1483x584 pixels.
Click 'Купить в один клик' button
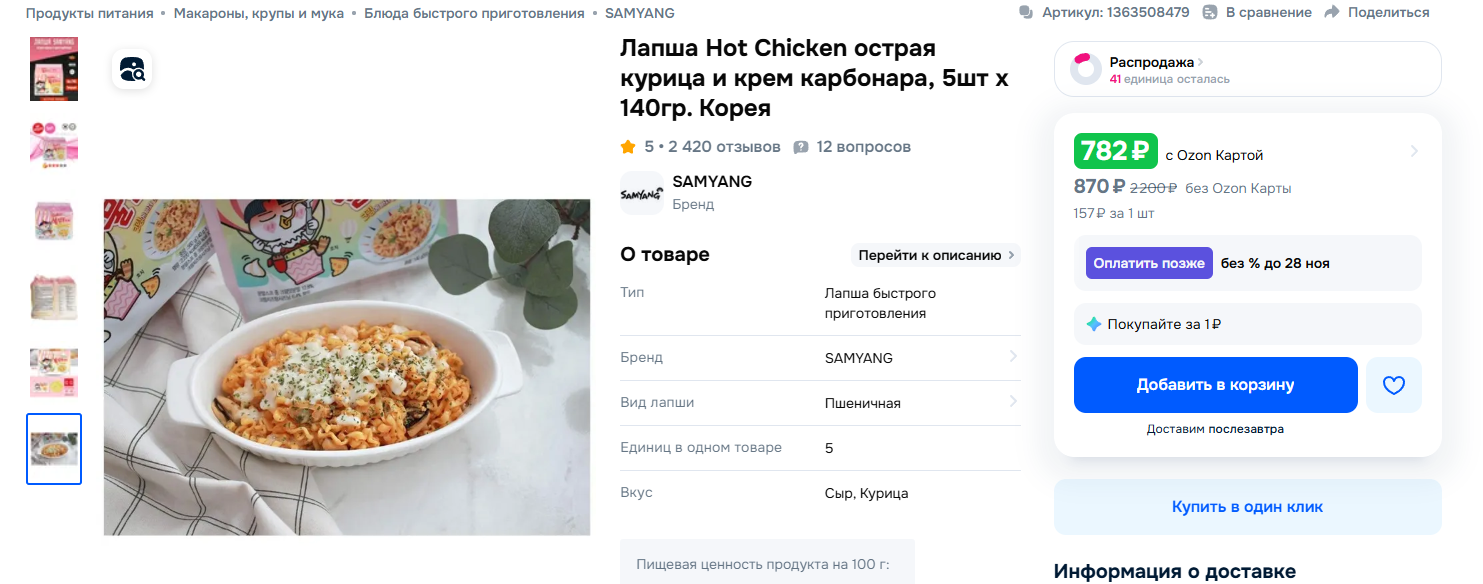(1247, 507)
